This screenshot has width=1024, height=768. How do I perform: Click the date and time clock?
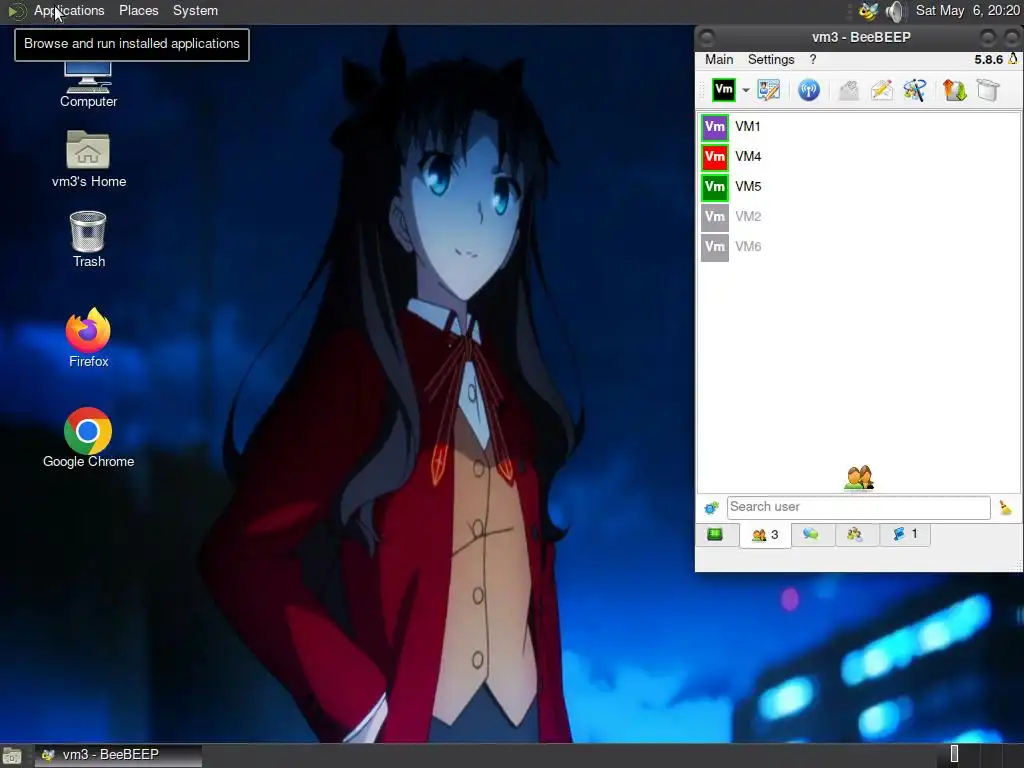coord(967,10)
